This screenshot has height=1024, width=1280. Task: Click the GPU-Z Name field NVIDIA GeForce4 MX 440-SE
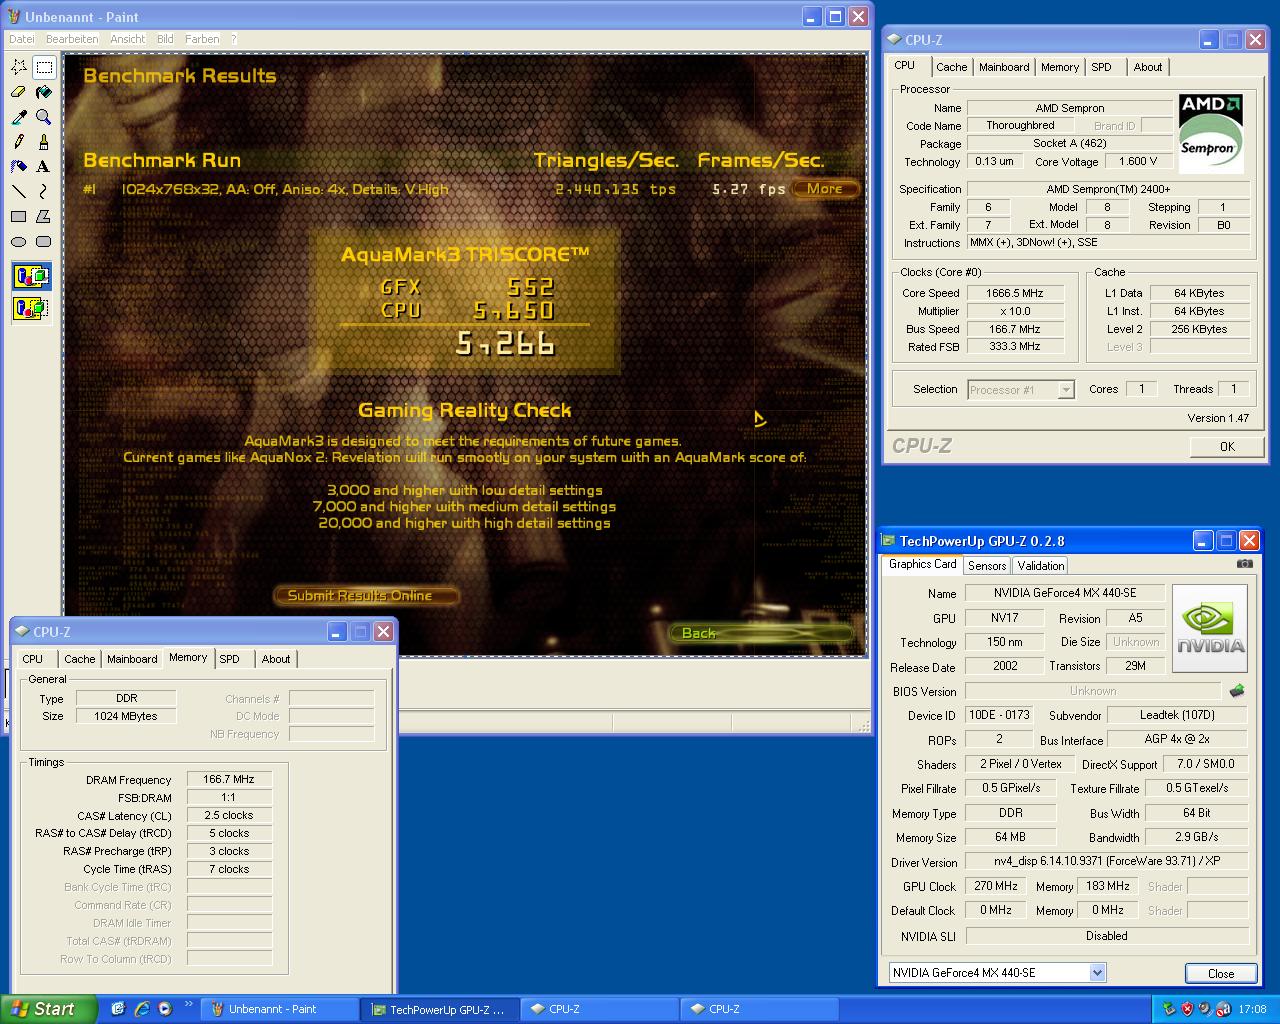tap(1065, 593)
